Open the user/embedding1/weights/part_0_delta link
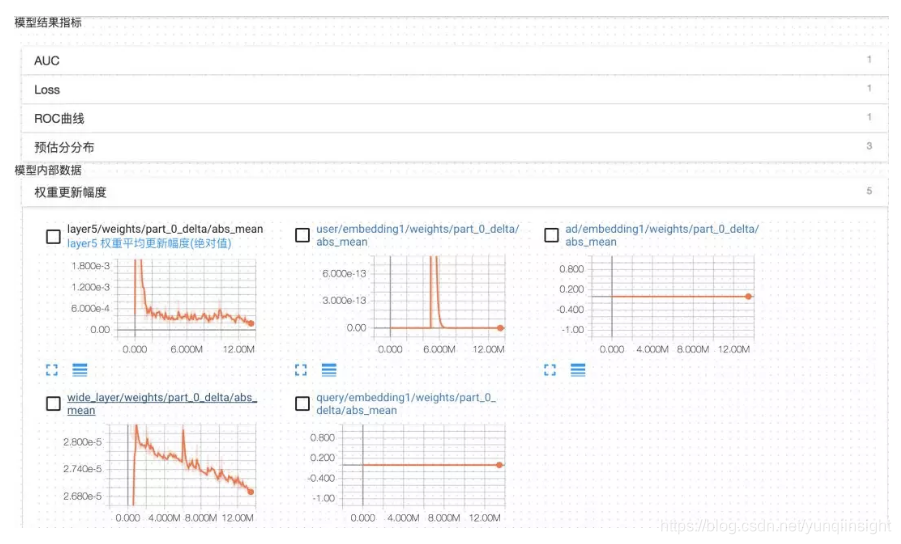Image resolution: width=901 pixels, height=544 pixels. point(418,235)
